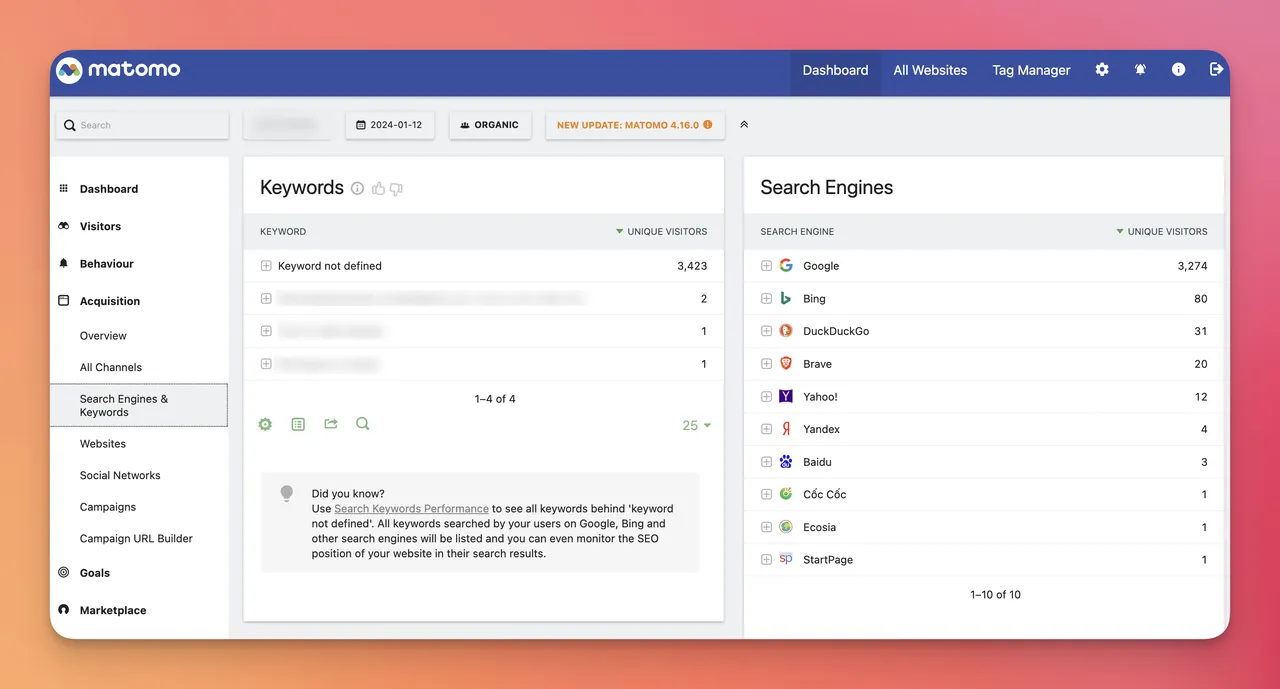Expand the Google search engine row
1280x689 pixels.
click(766, 266)
